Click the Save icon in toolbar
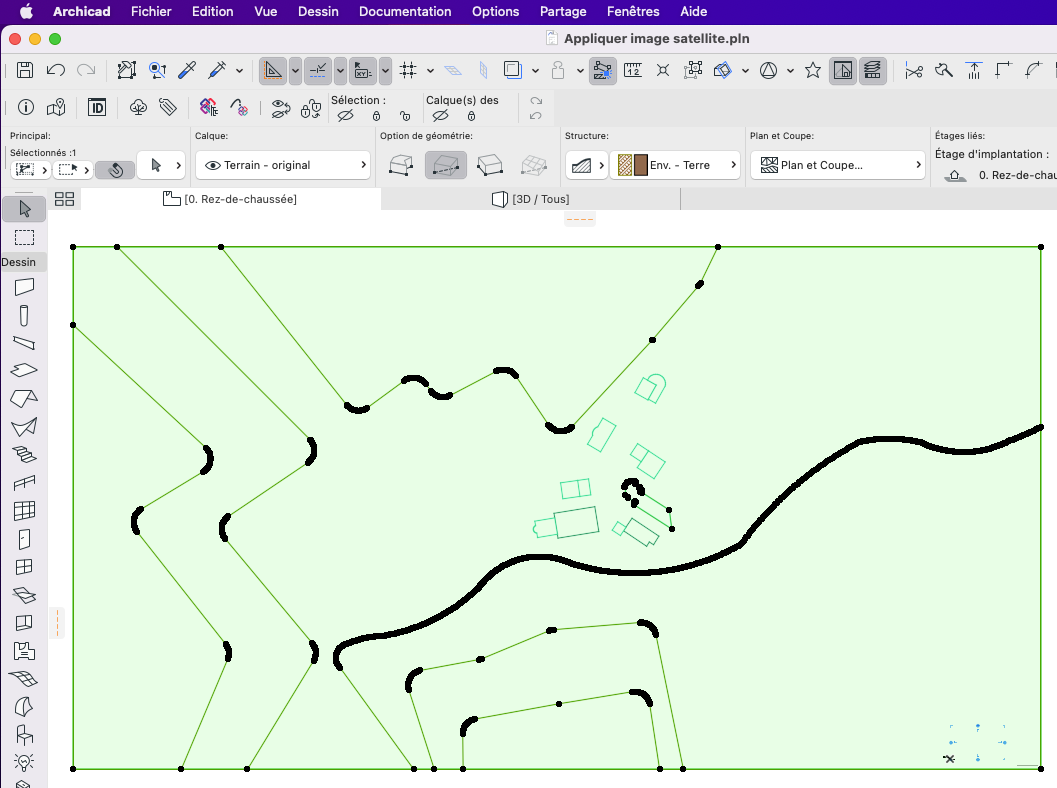This screenshot has height=788, width=1057. point(25,70)
